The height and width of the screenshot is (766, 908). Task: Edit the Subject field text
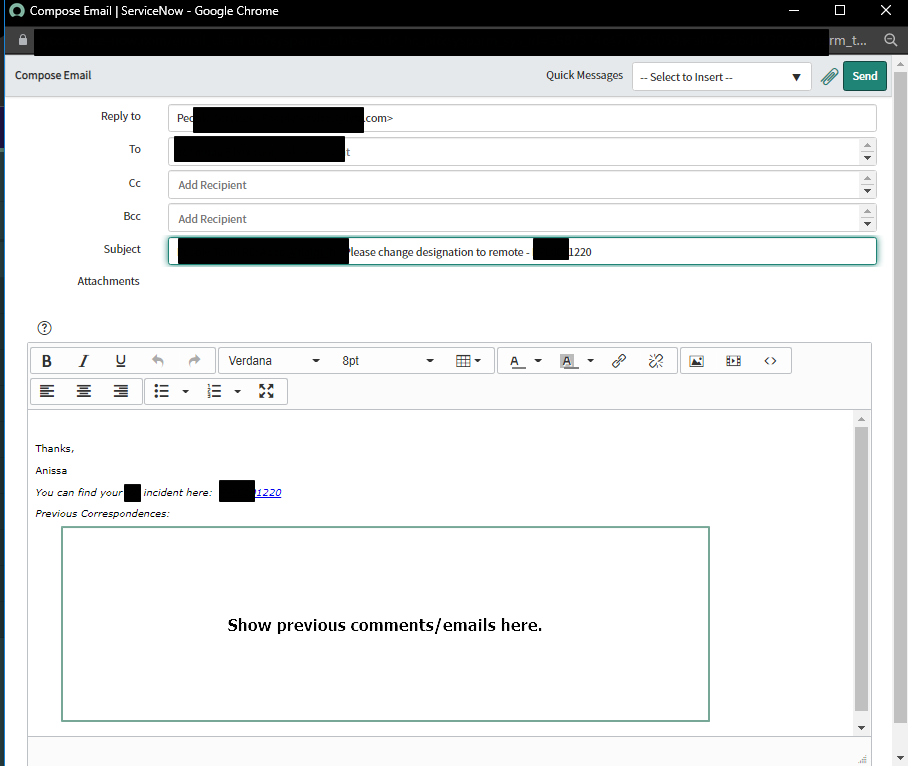[522, 251]
